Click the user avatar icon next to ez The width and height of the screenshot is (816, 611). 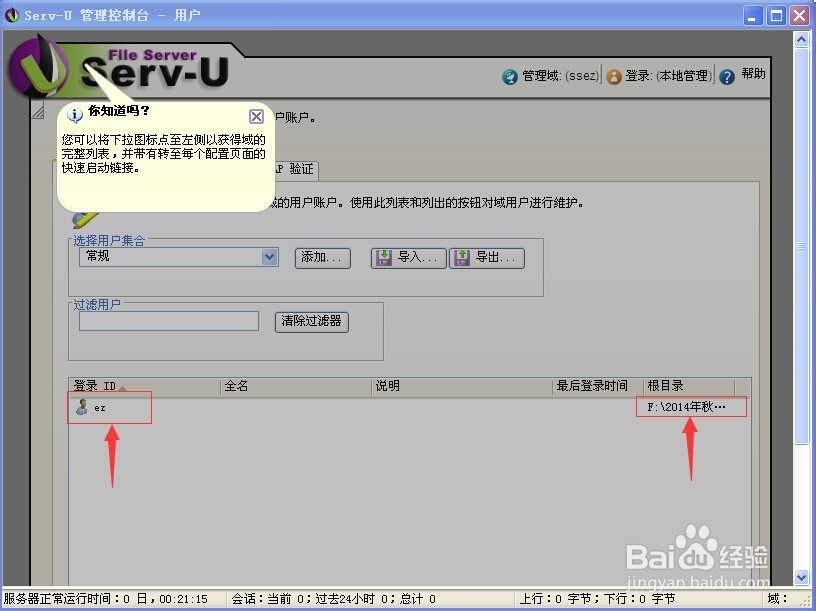pos(81,407)
